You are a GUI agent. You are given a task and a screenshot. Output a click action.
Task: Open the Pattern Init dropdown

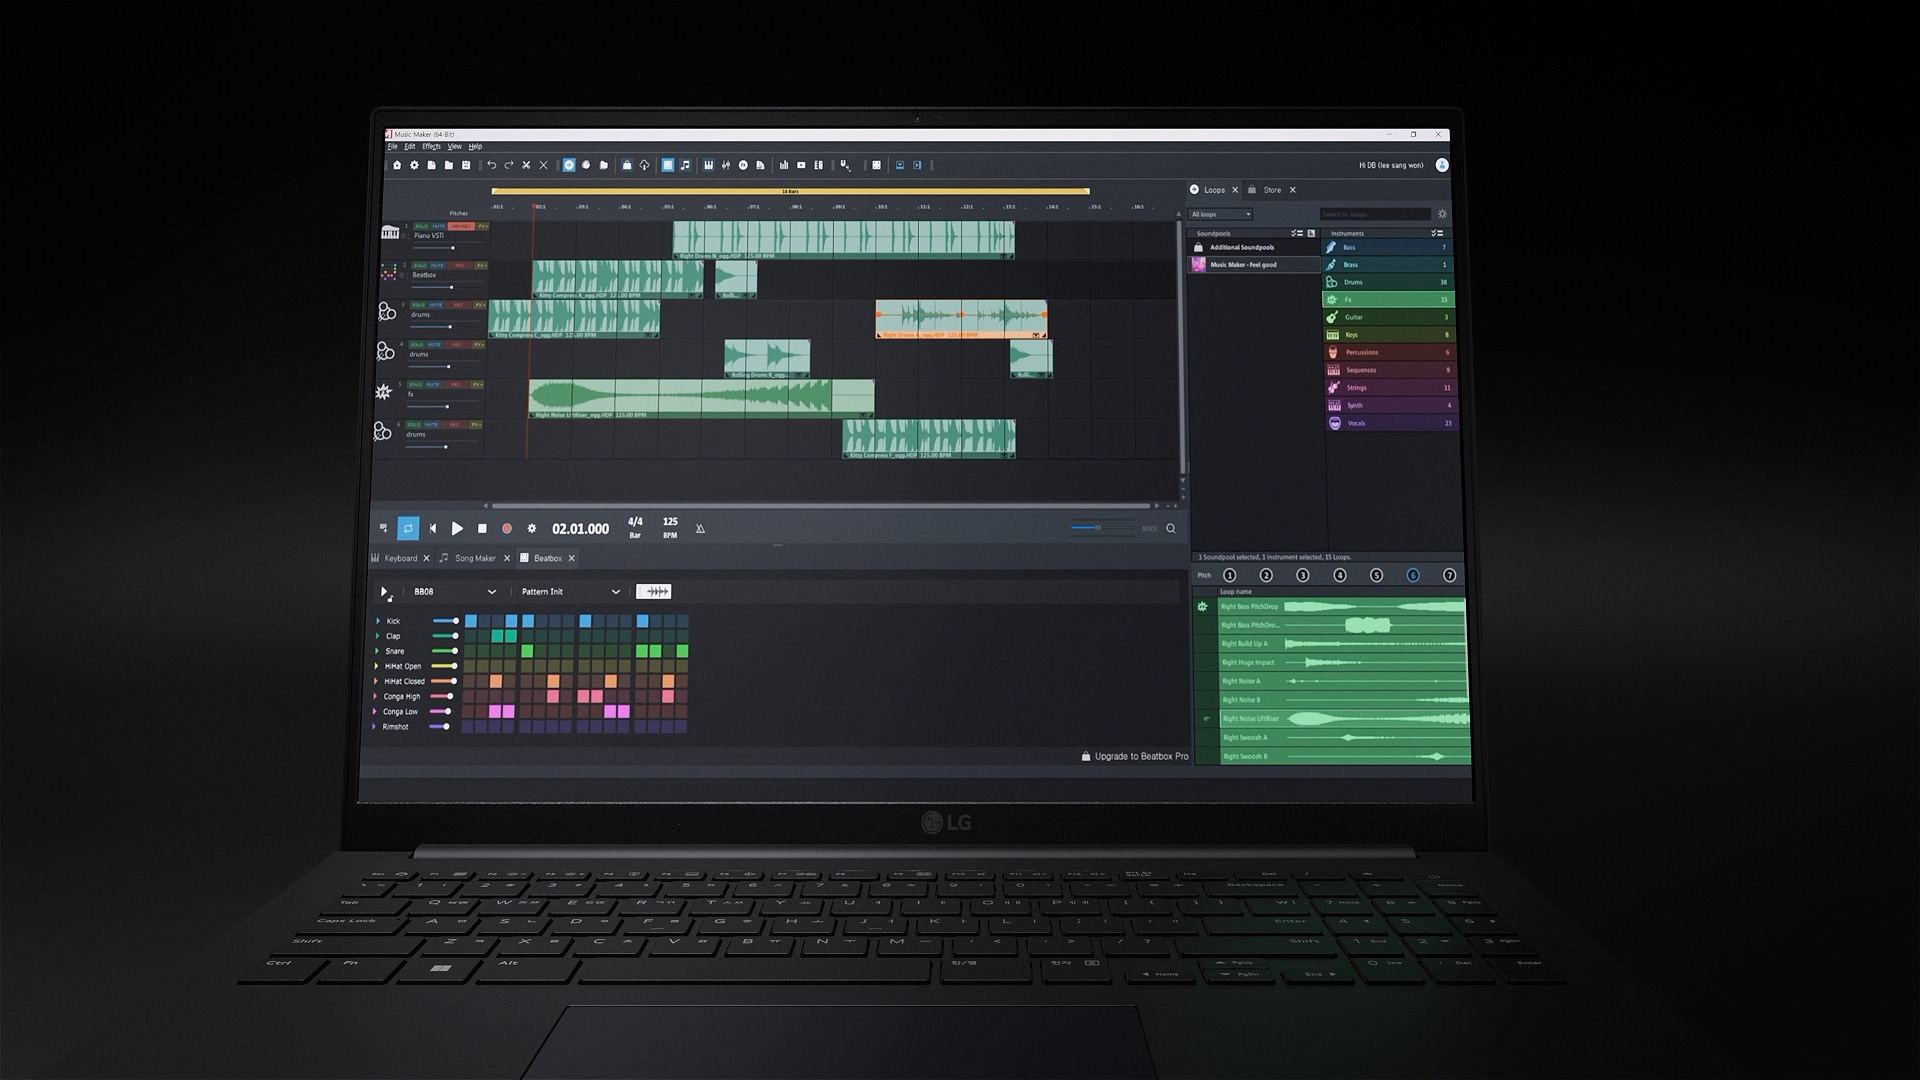pyautogui.click(x=570, y=592)
